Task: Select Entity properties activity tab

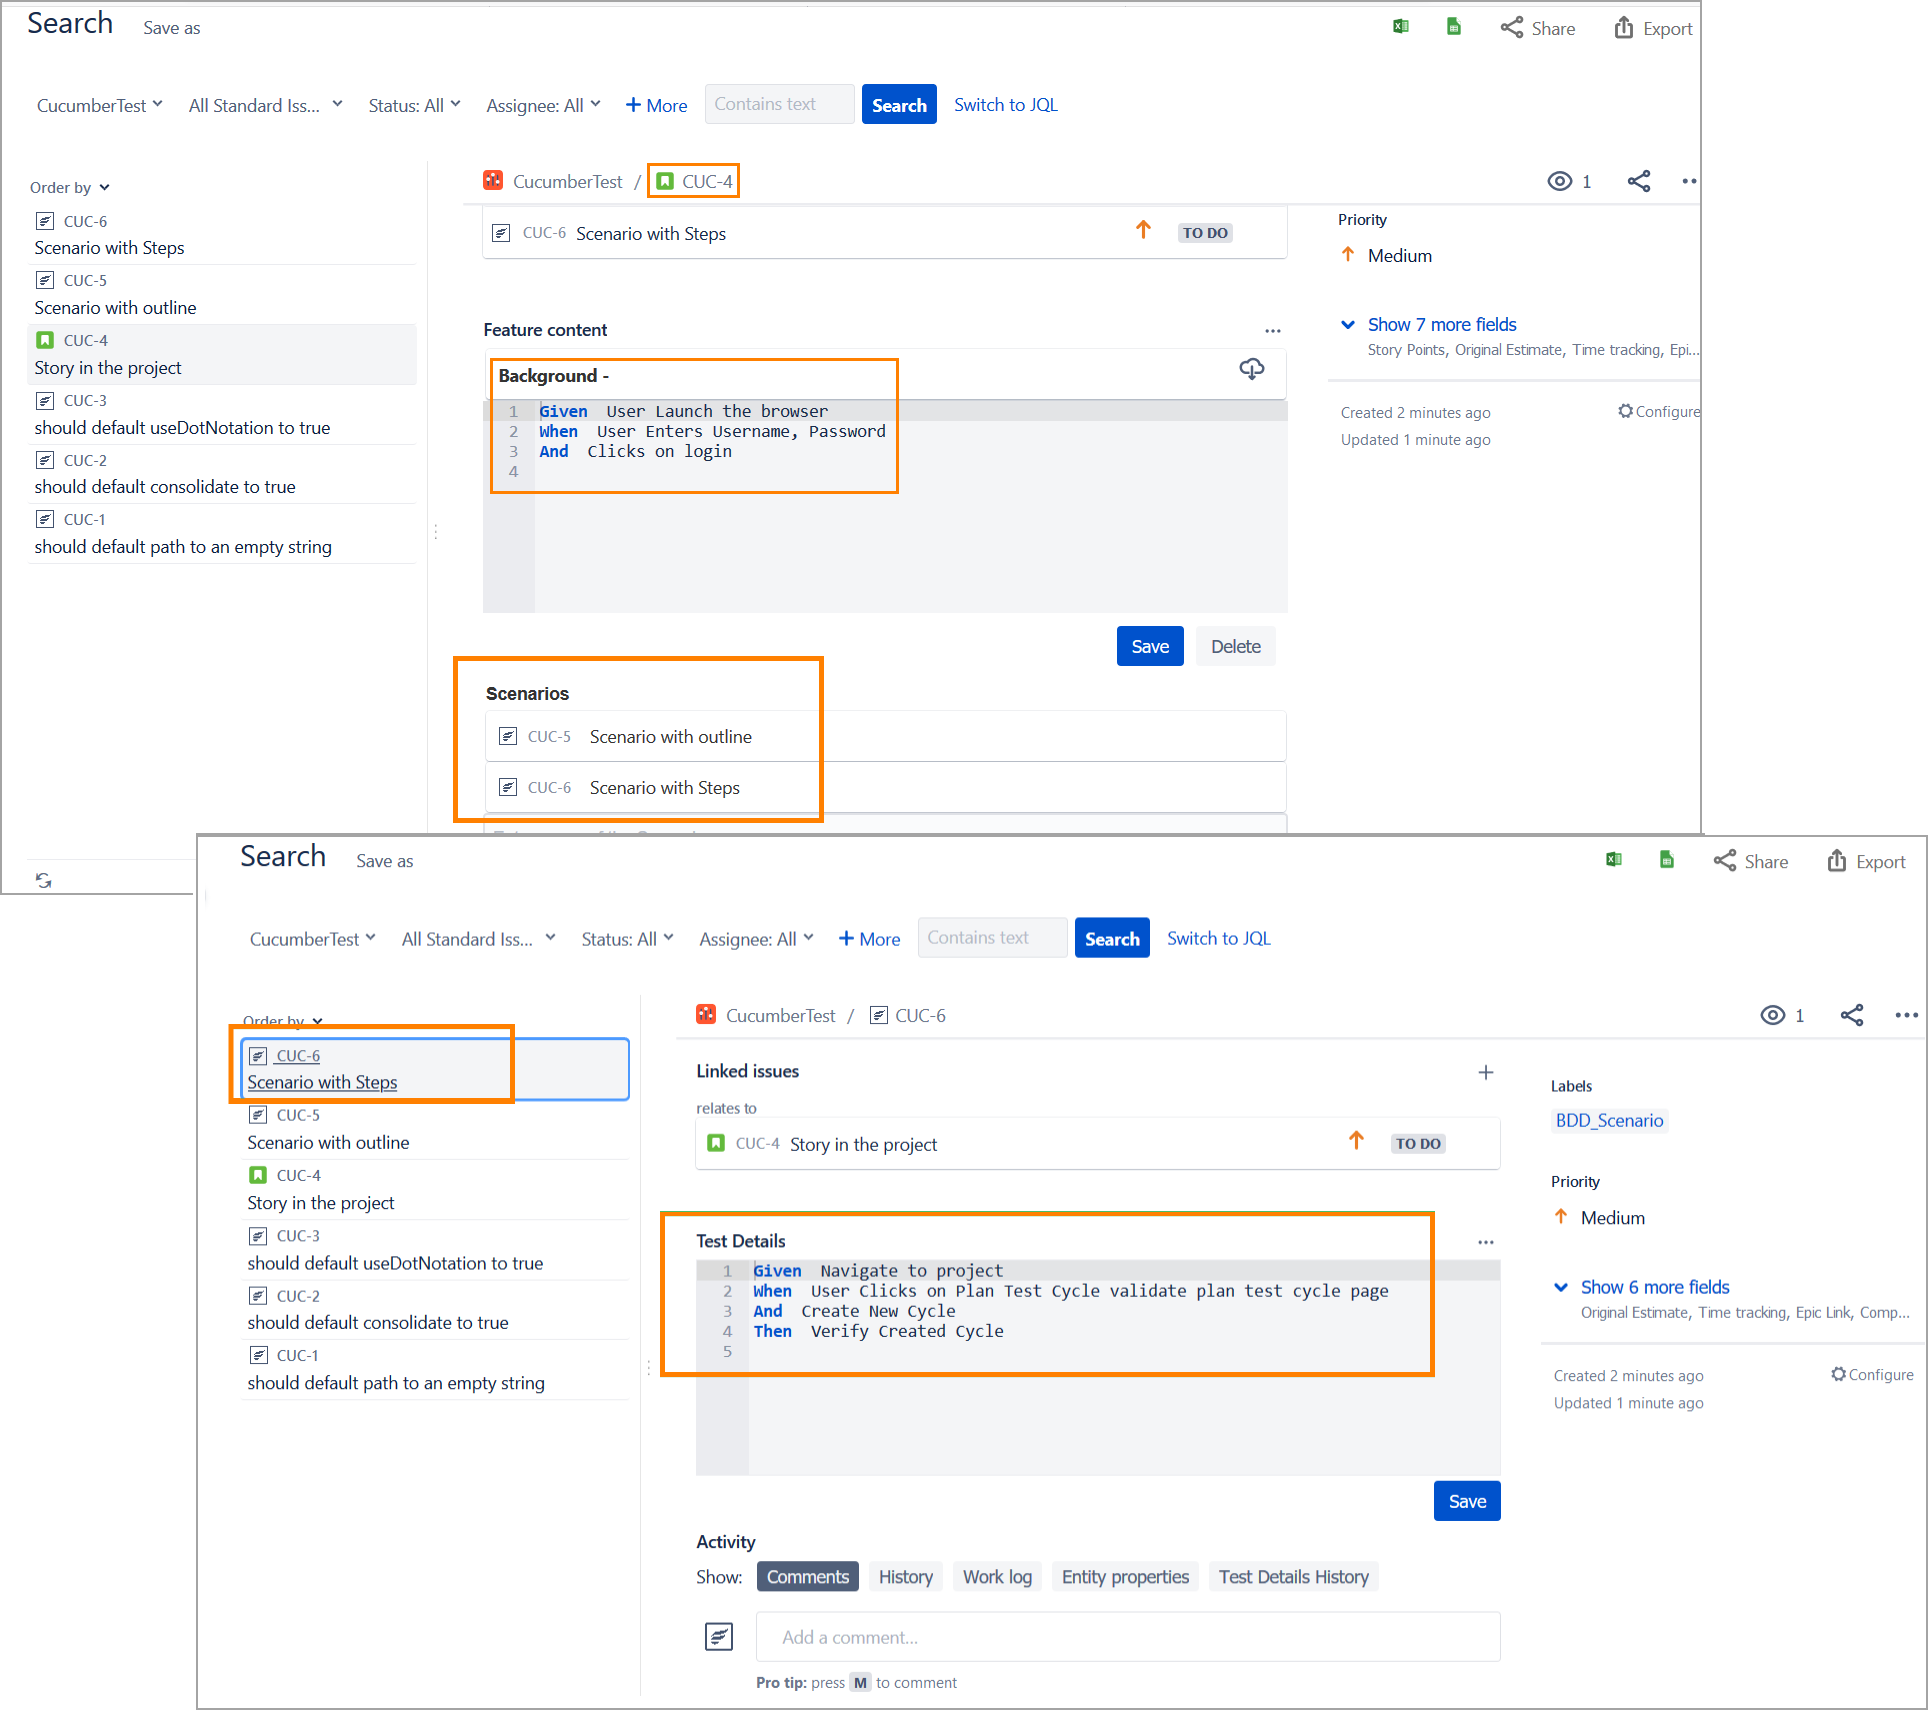Action: (1125, 1577)
